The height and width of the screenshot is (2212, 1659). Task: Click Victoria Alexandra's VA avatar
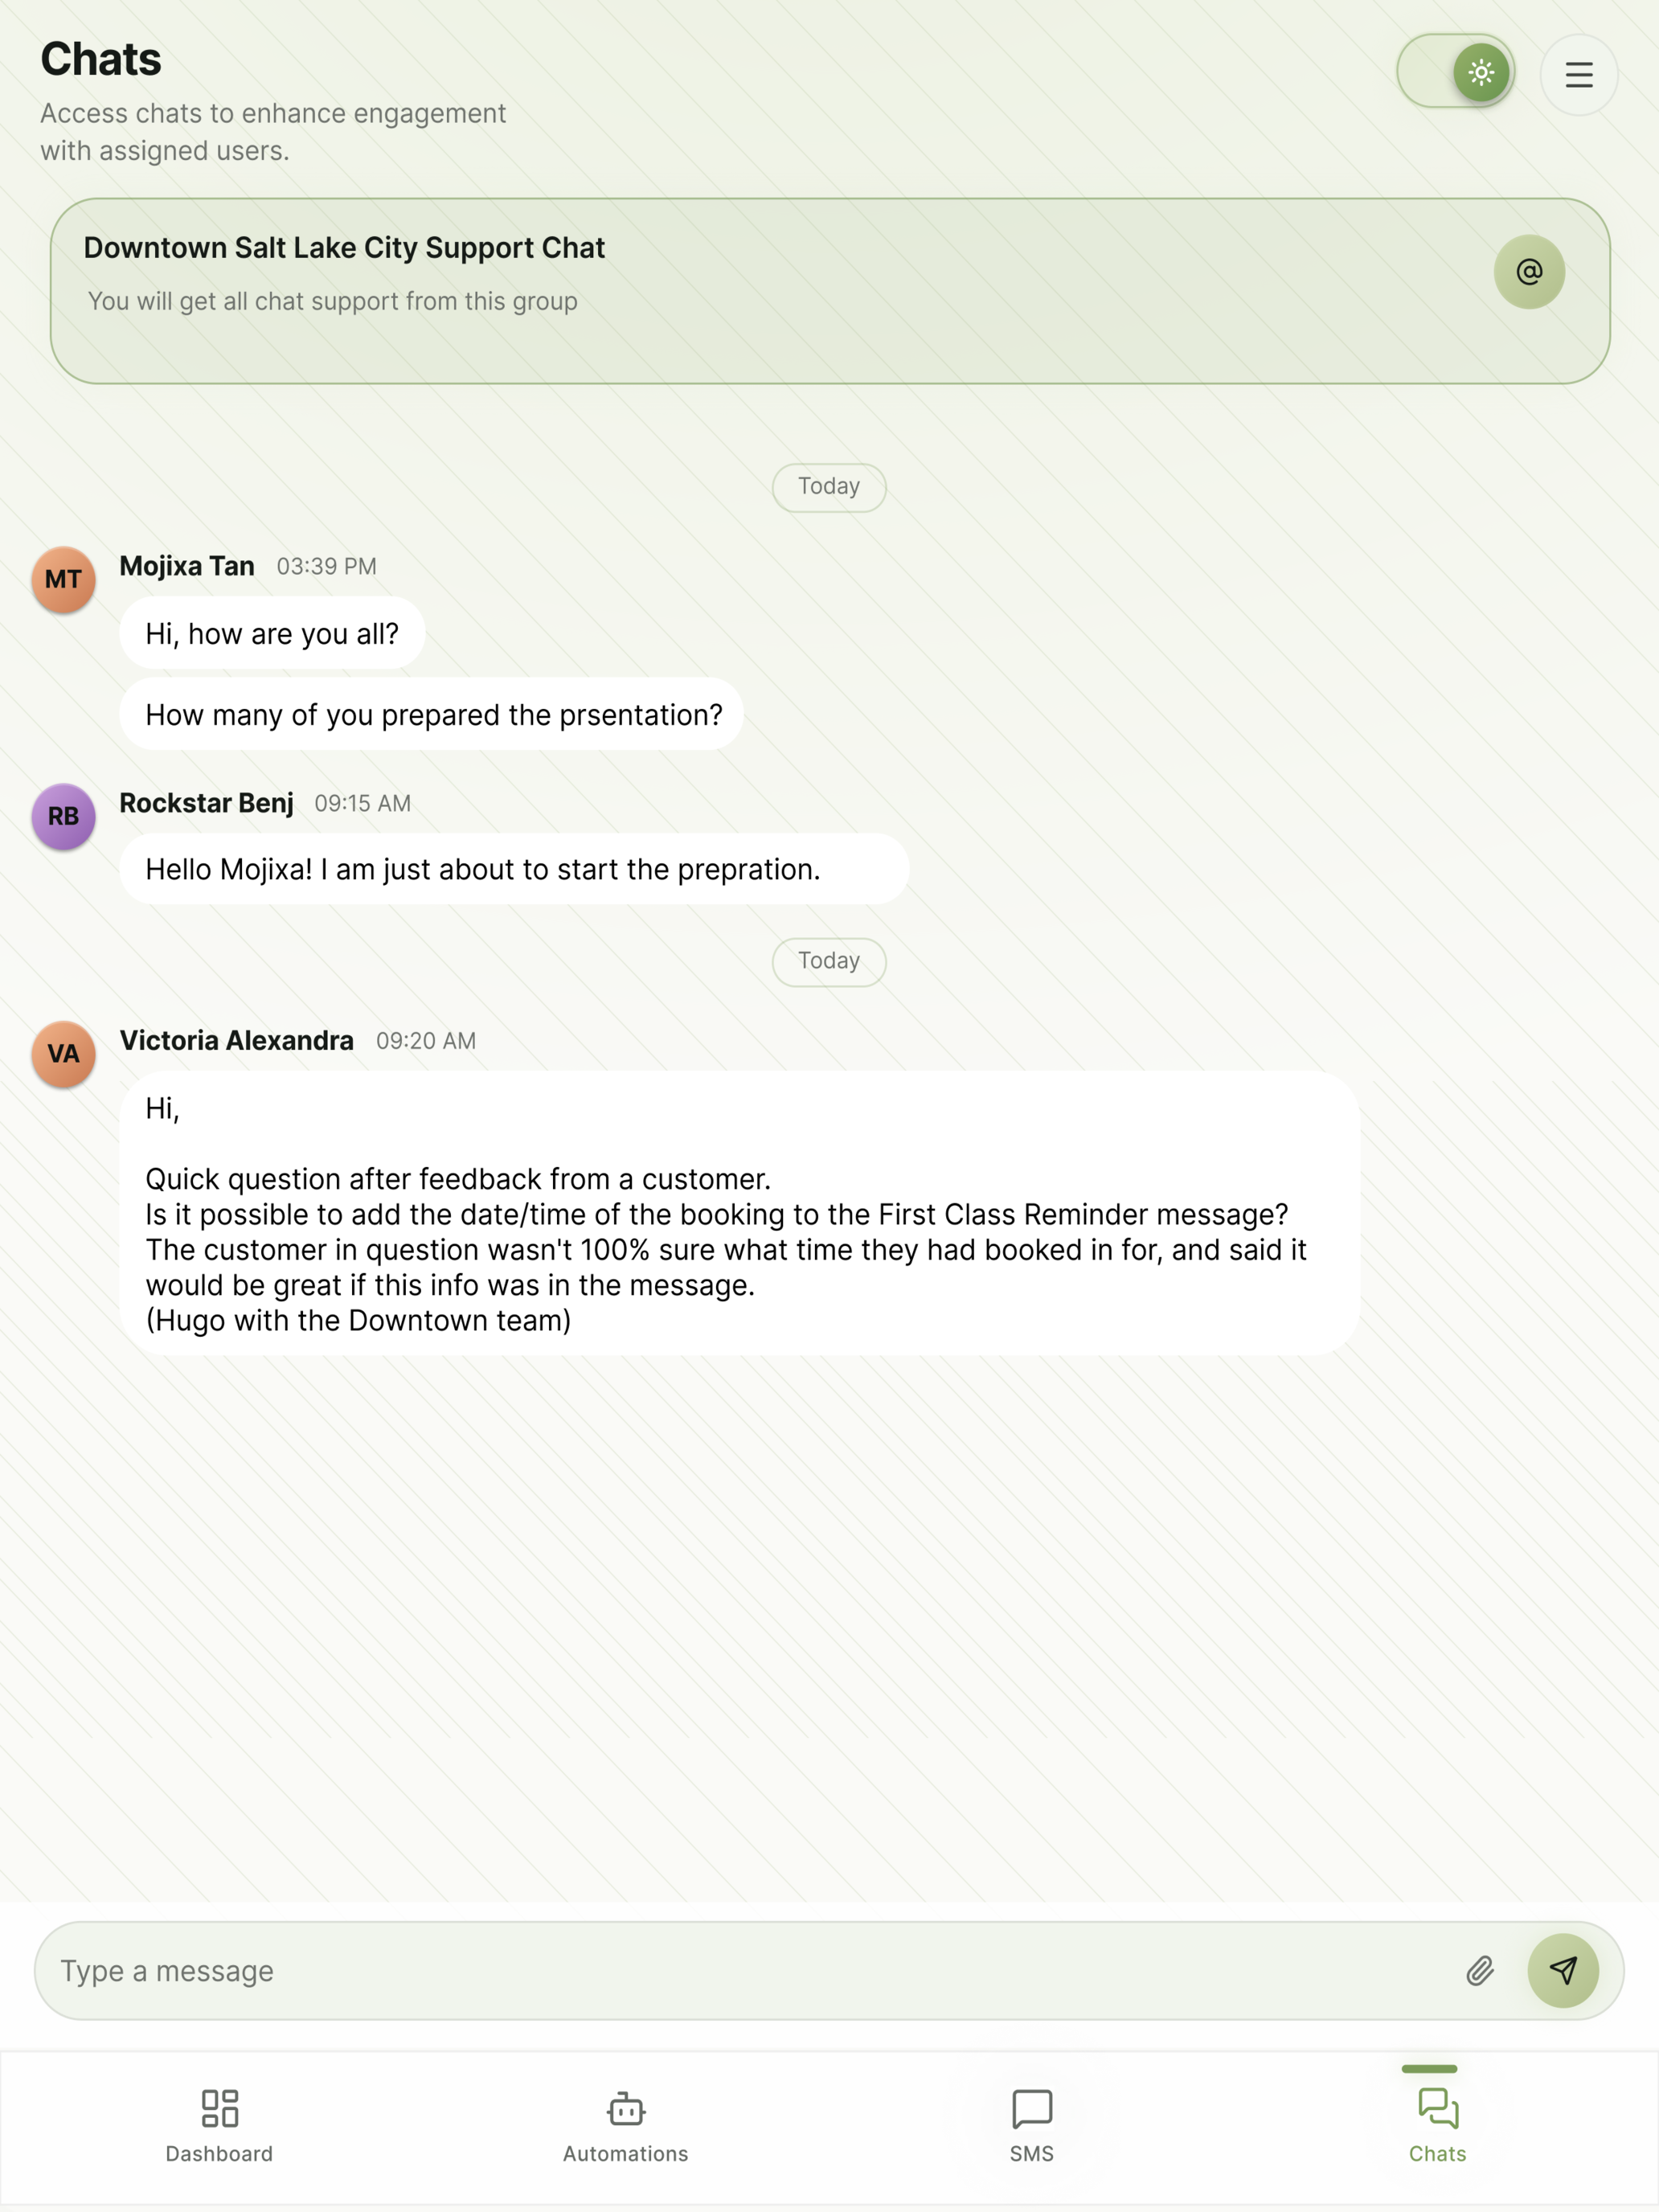click(64, 1053)
